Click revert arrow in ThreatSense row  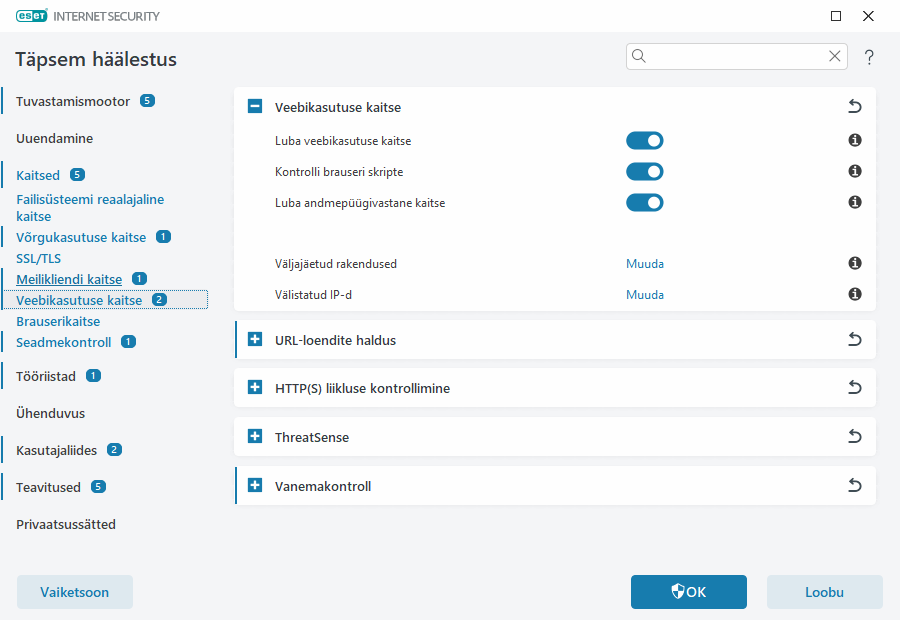point(854,437)
